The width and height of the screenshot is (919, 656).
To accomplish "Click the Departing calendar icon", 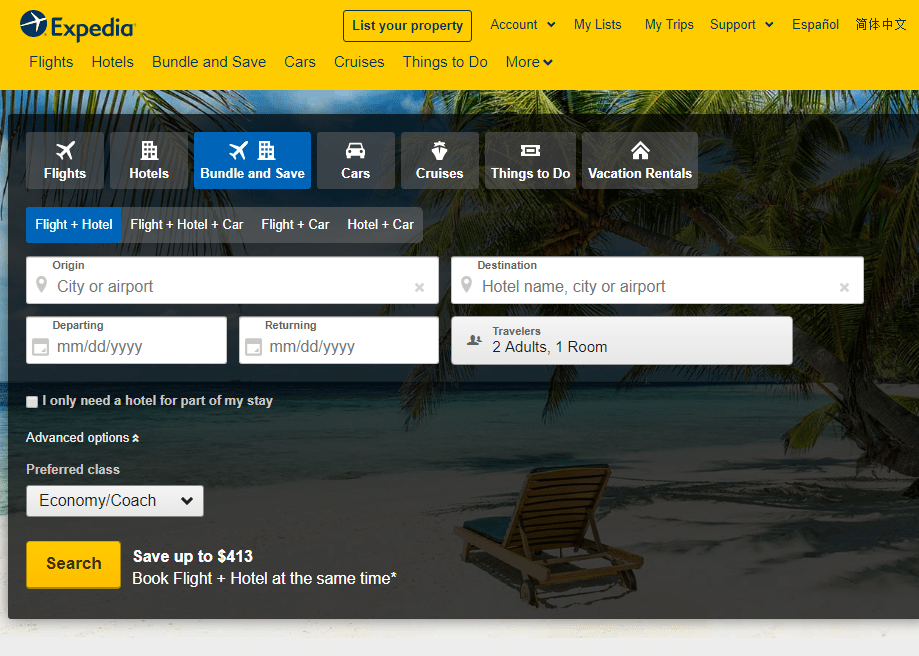I will click(40, 347).
